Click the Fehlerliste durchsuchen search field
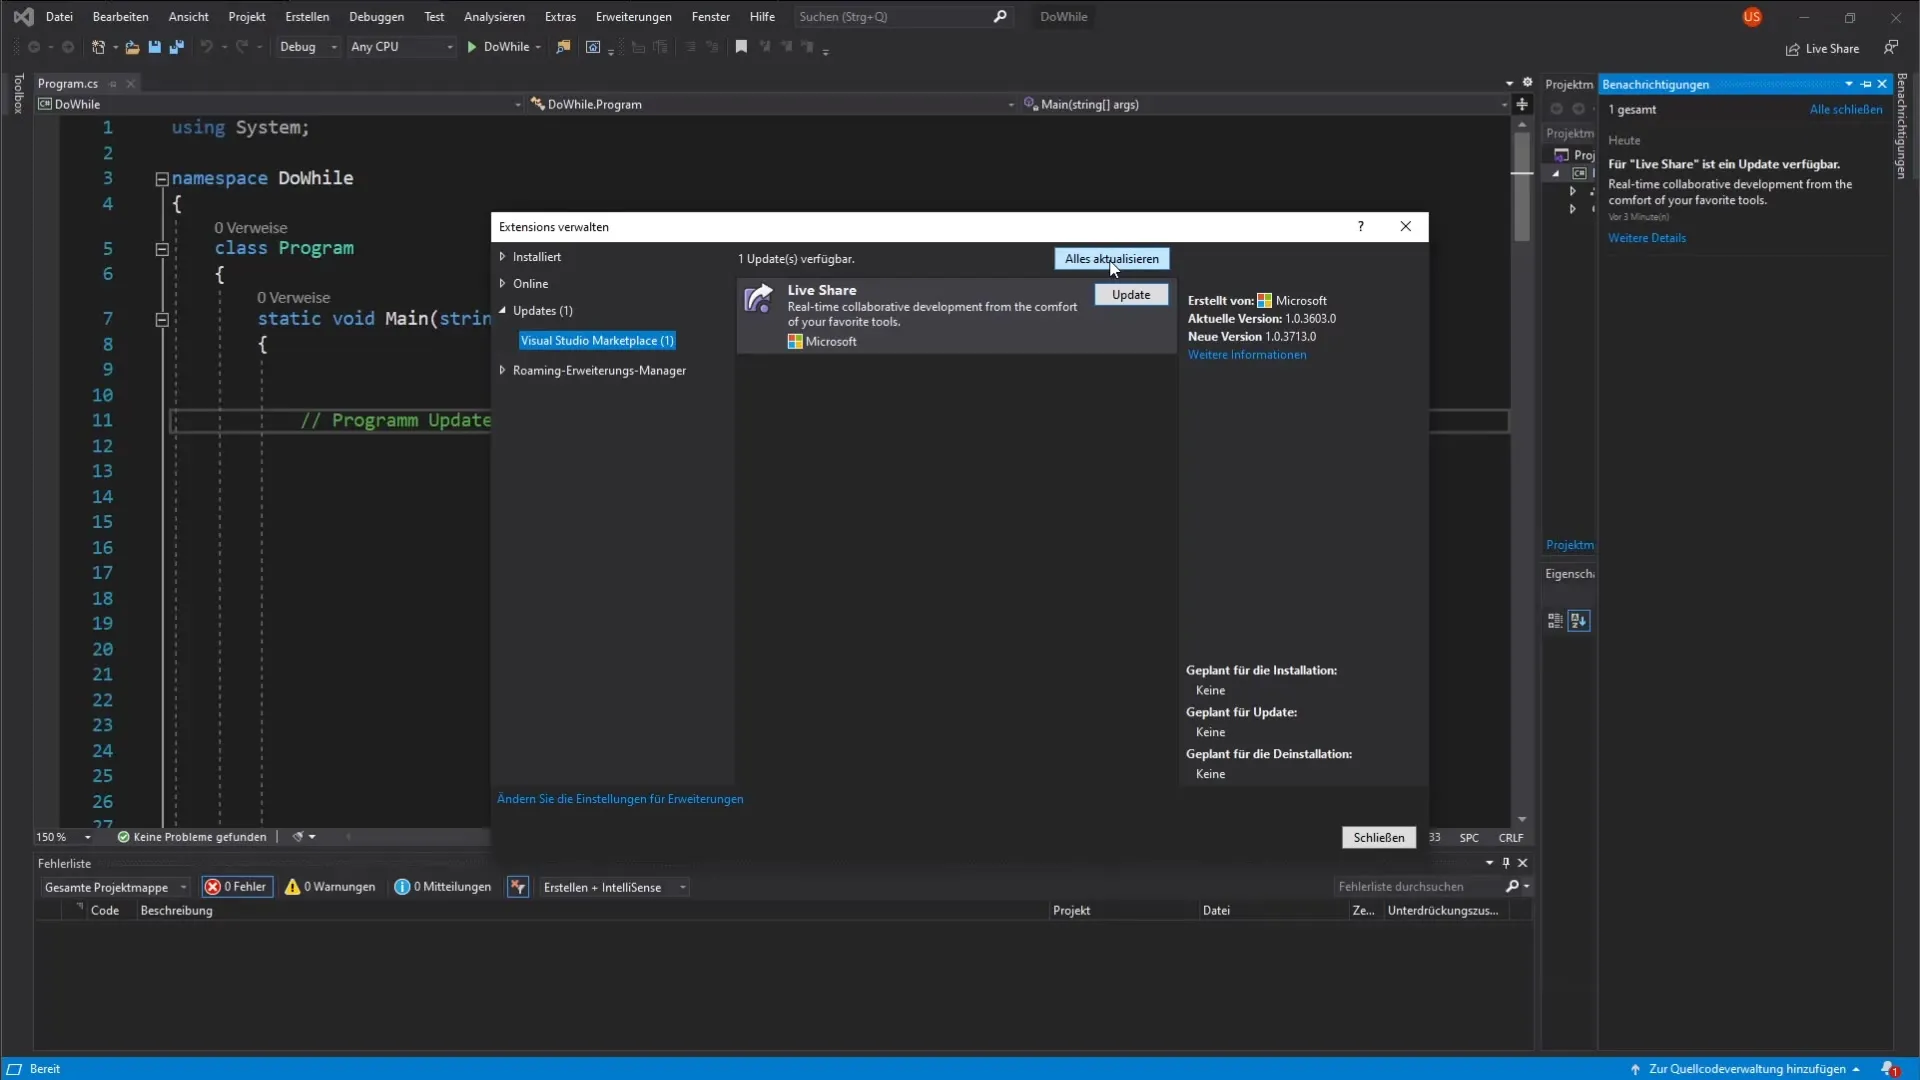The width and height of the screenshot is (1920, 1080). click(x=1420, y=887)
